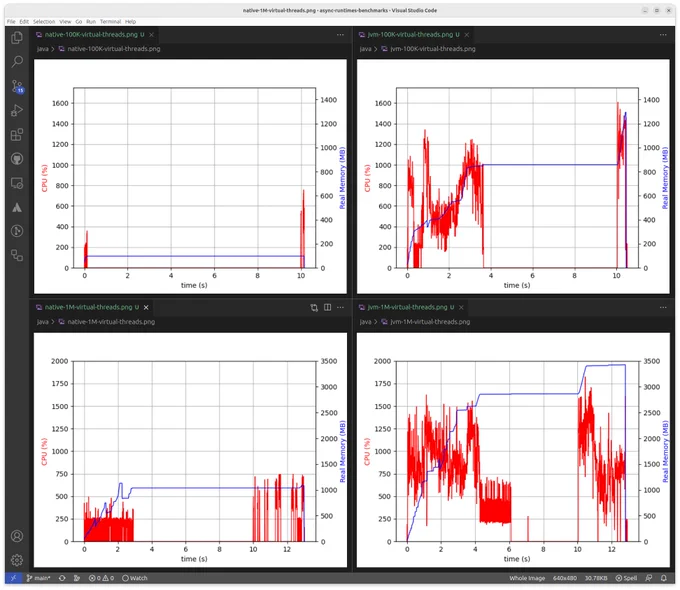Image resolution: width=680 pixels, height=590 pixels.
Task: Open java breadcrumb above jvm-100K image
Action: [x=365, y=49]
